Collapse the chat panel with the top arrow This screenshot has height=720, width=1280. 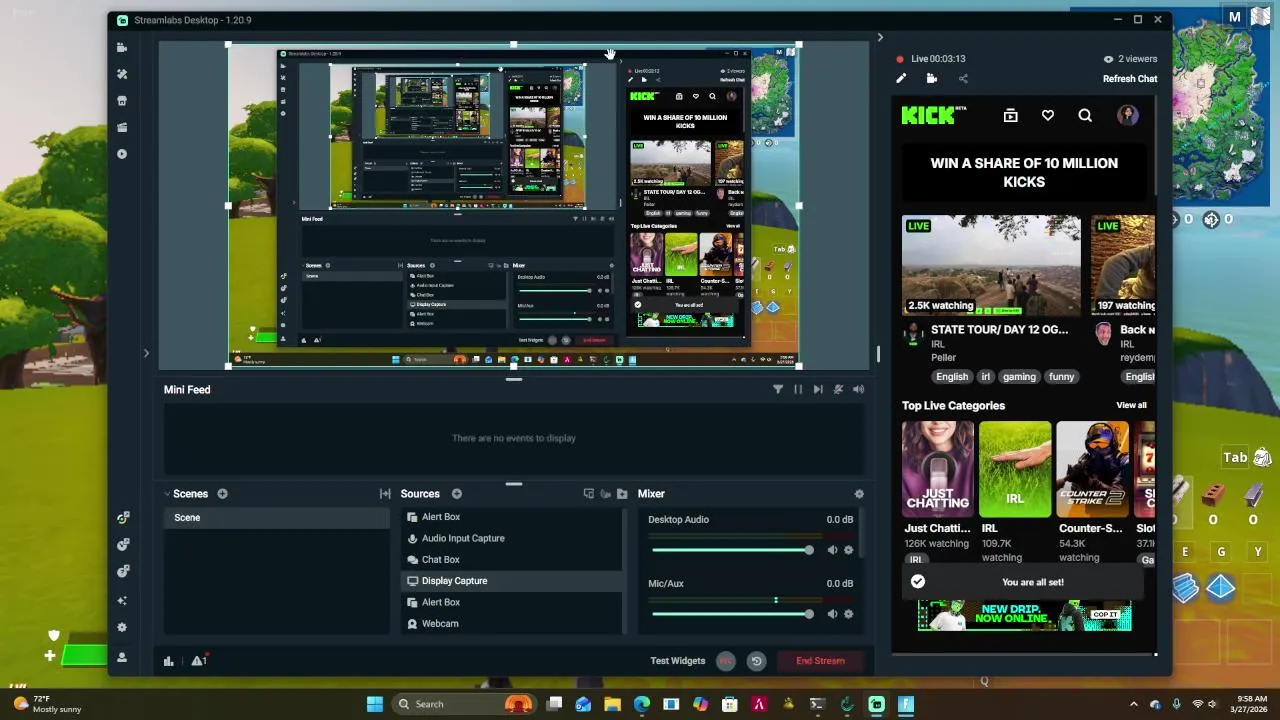click(880, 38)
